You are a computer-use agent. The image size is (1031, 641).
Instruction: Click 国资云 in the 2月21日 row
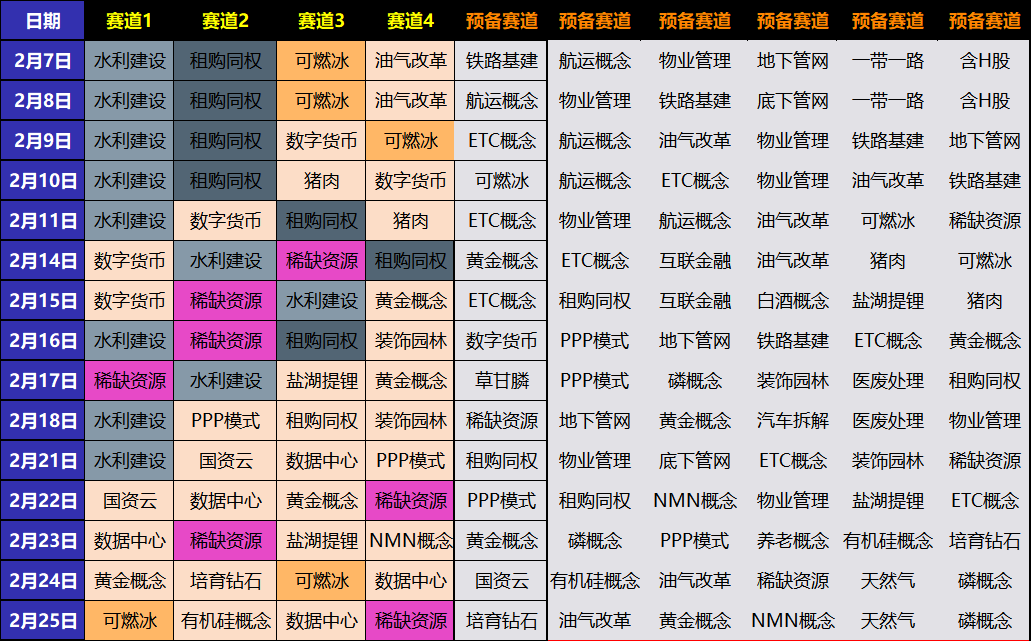pos(226,461)
